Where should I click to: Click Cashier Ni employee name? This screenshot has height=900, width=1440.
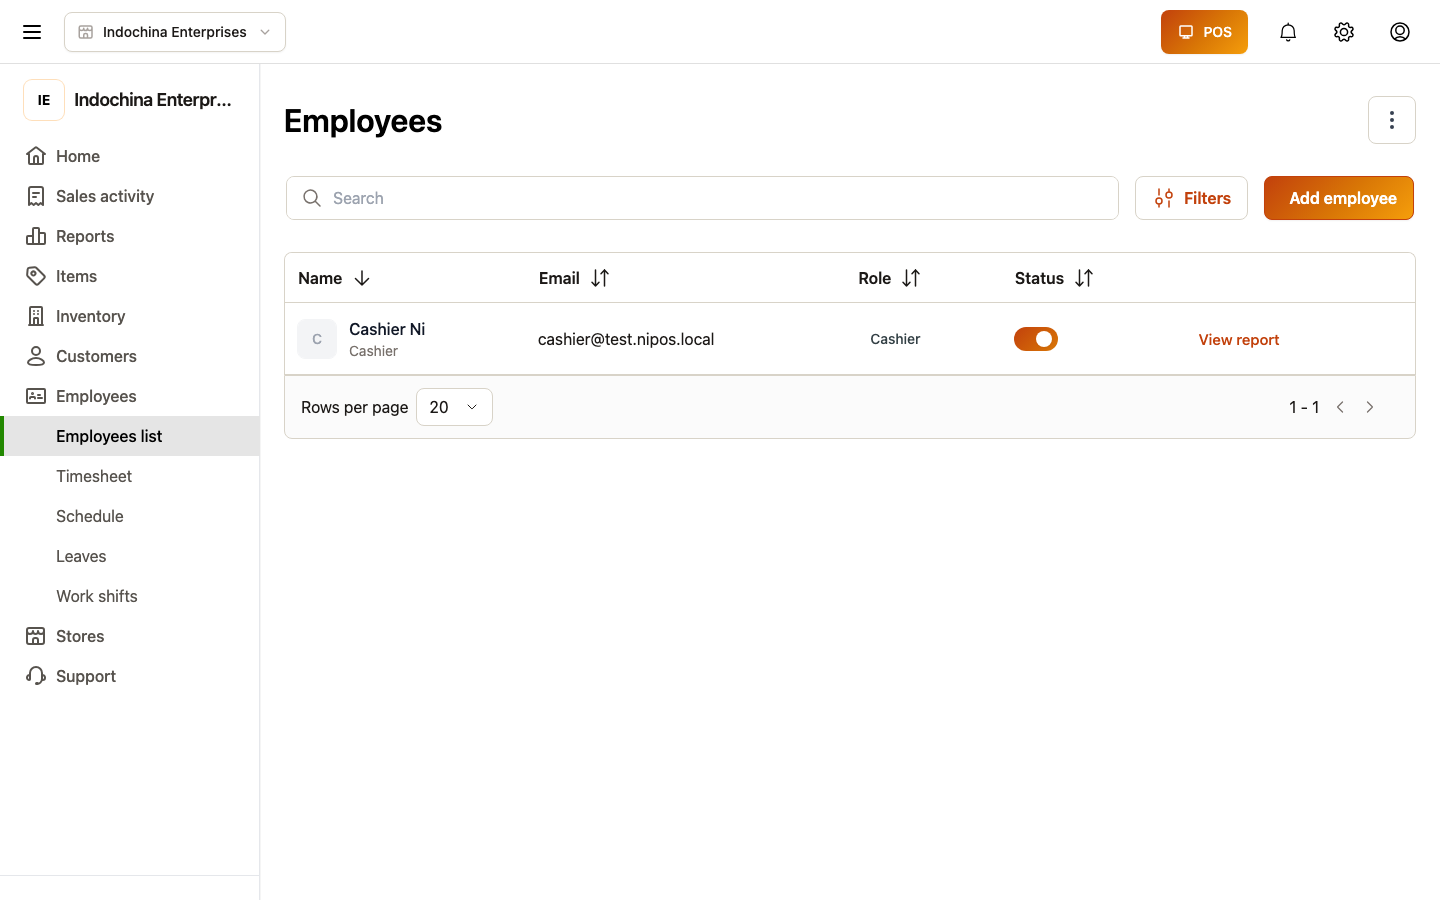pos(387,329)
